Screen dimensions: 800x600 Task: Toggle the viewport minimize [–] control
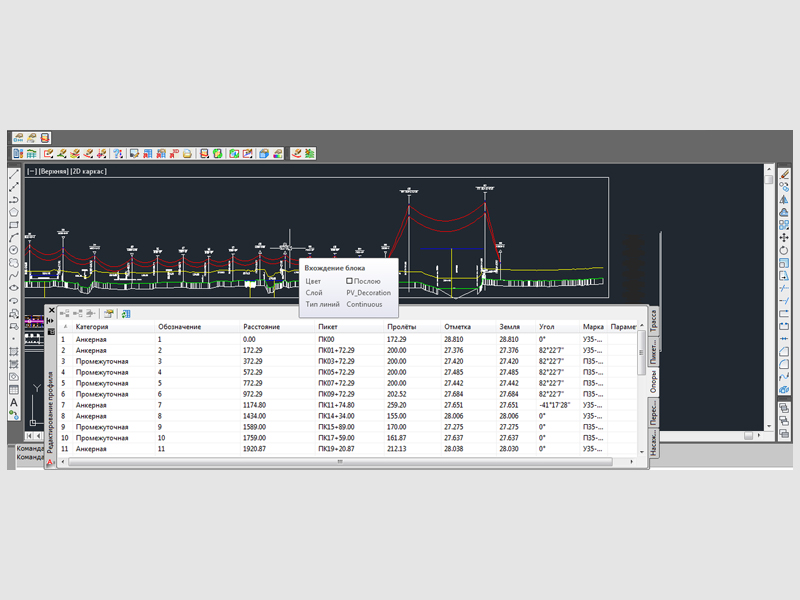coord(32,172)
